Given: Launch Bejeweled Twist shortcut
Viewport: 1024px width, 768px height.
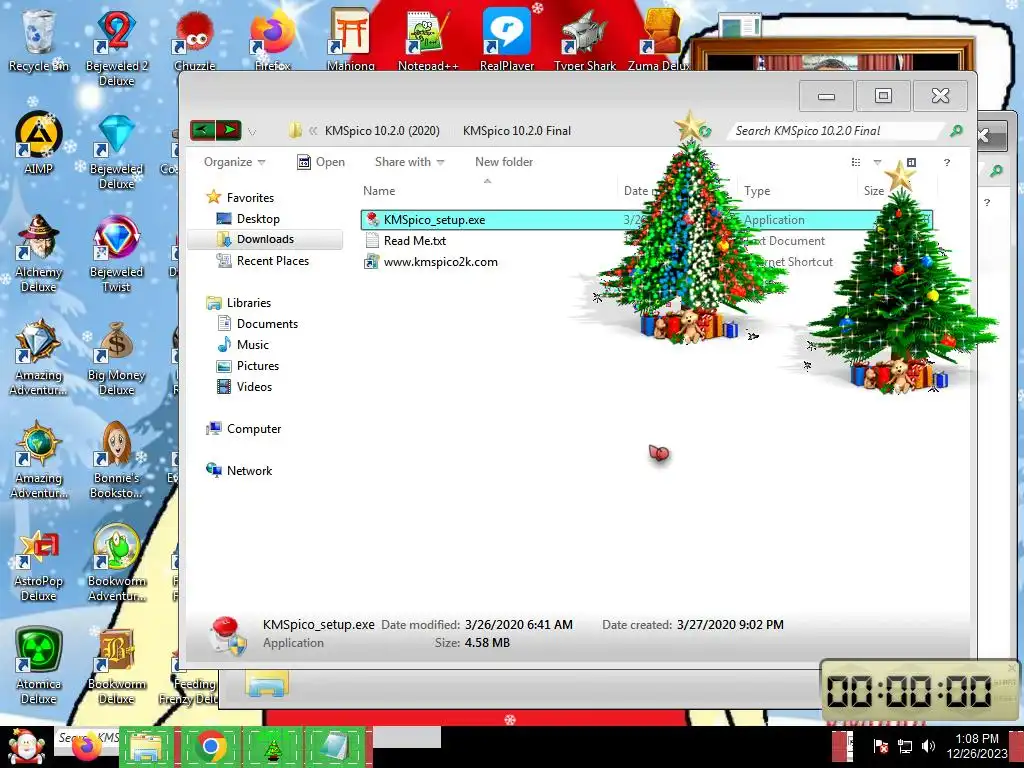Looking at the screenshot, I should click(116, 253).
